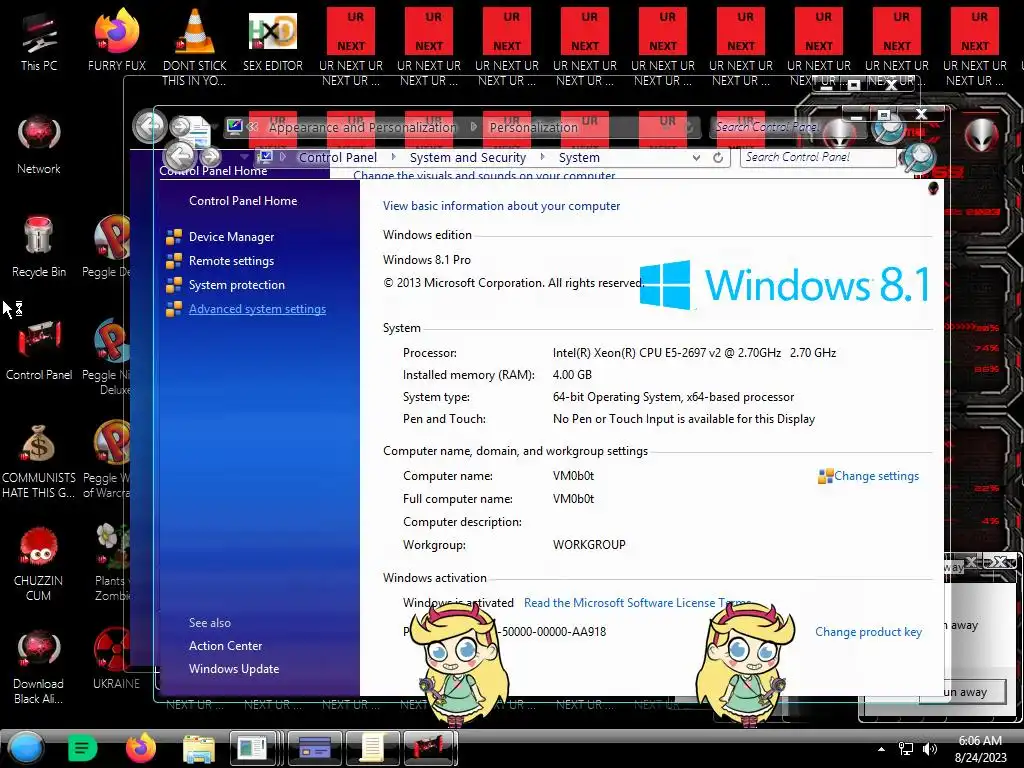Open System protection
This screenshot has width=1024, height=768.
click(x=236, y=285)
